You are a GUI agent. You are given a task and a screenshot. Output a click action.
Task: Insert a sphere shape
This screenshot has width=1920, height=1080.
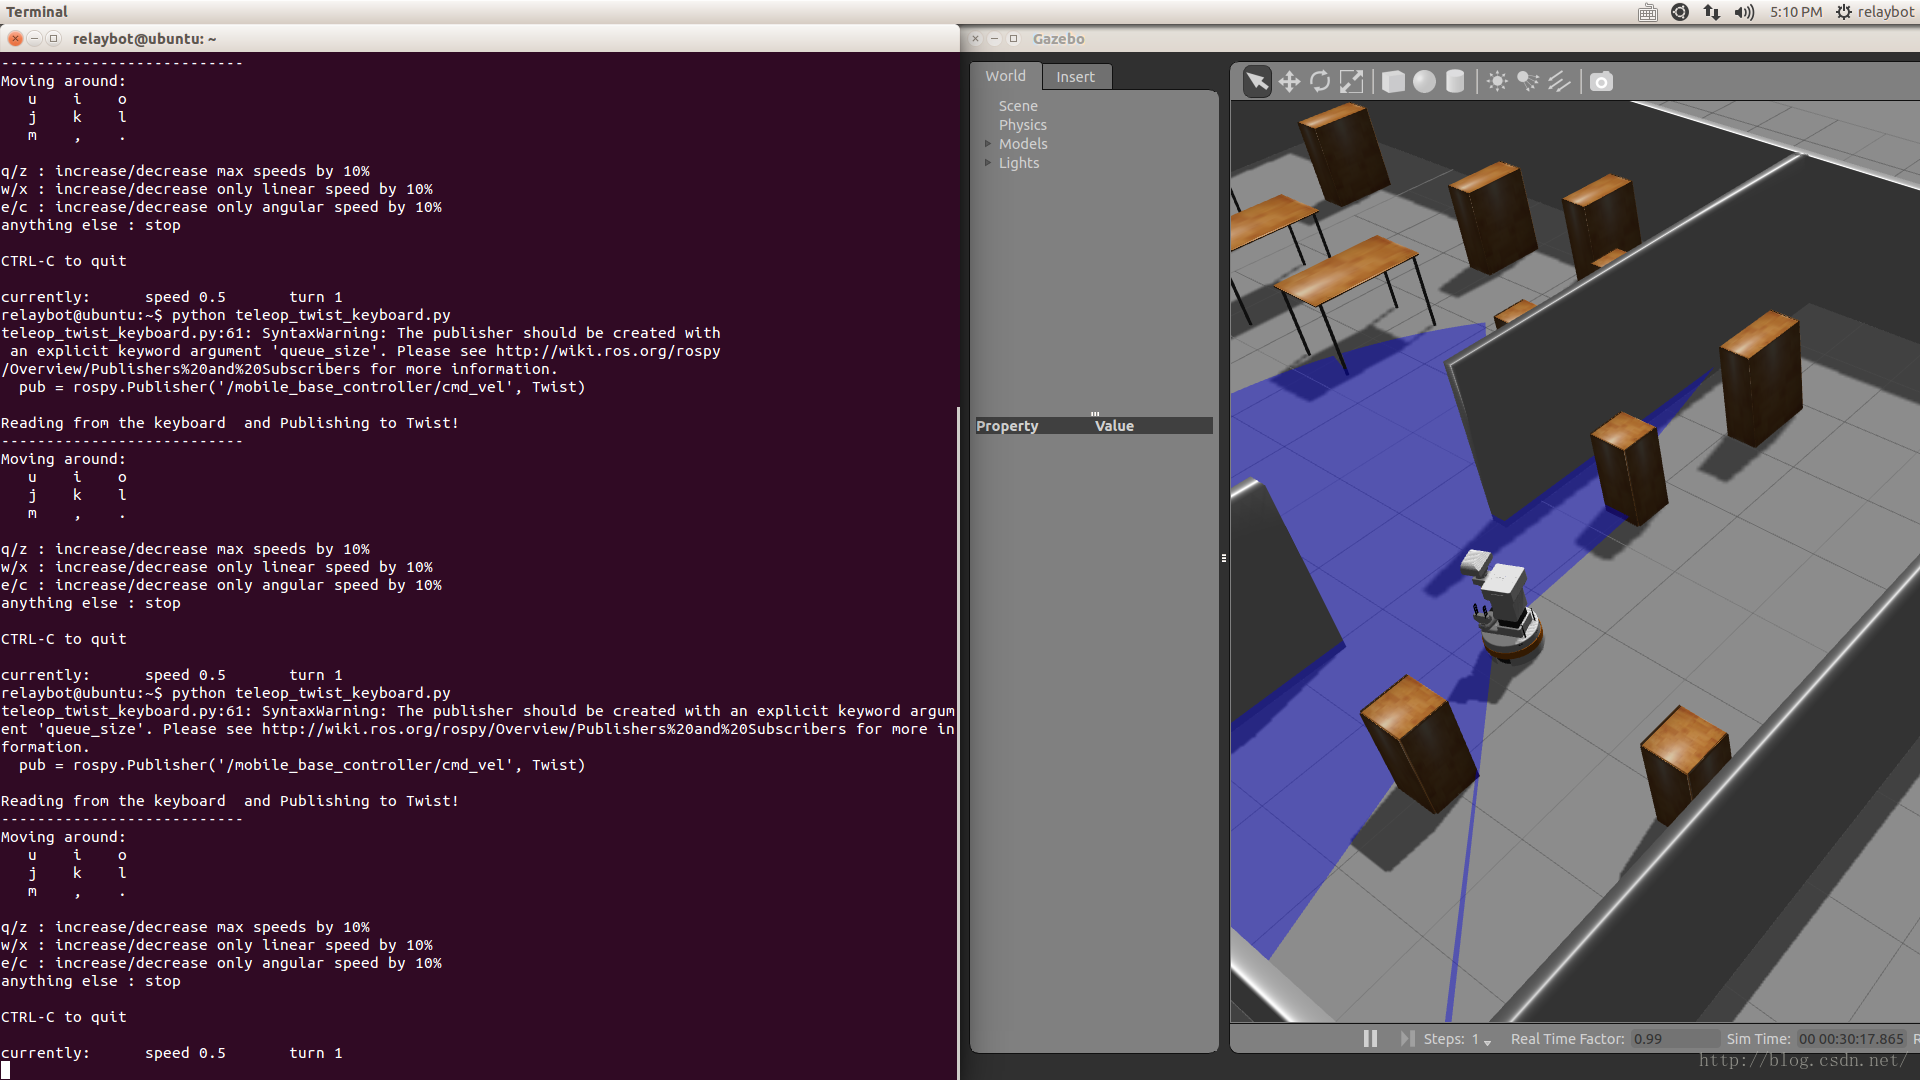(x=1424, y=81)
